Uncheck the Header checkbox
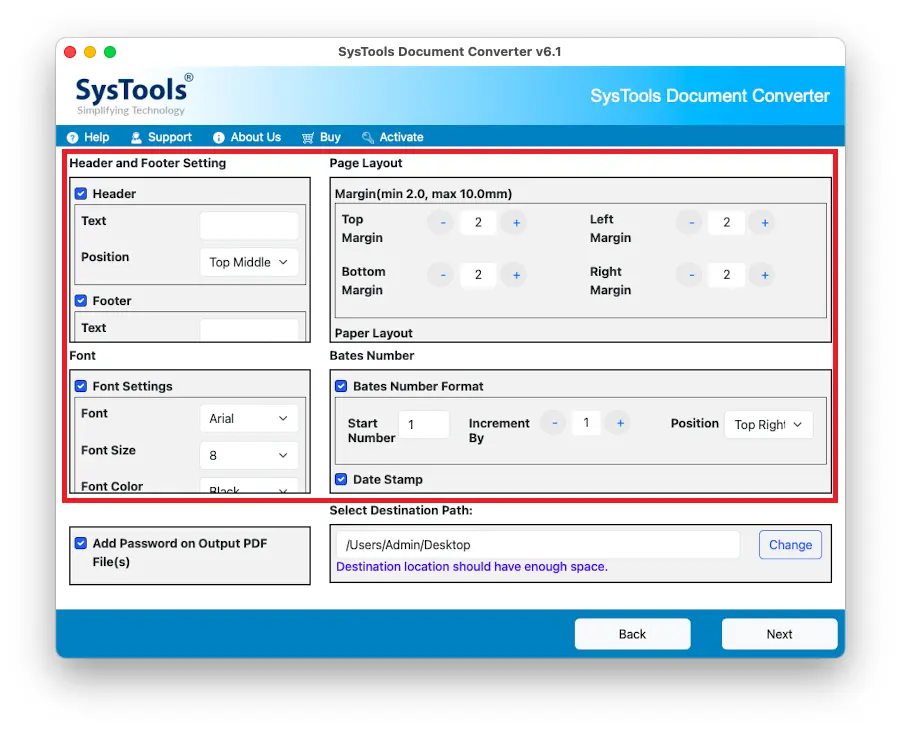Screen dimensions: 901x732 (81, 194)
